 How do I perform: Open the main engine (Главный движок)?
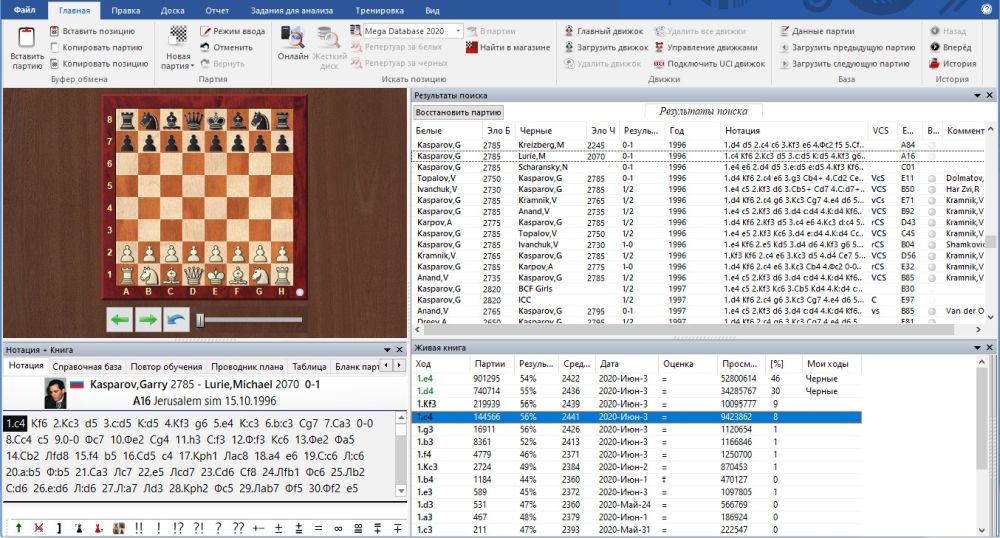(x=606, y=31)
